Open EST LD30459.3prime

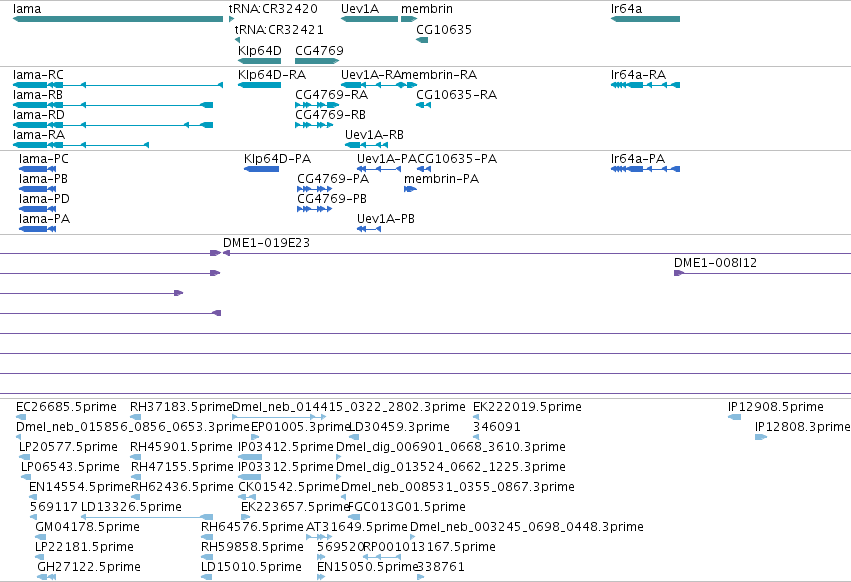pyautogui.click(x=399, y=427)
